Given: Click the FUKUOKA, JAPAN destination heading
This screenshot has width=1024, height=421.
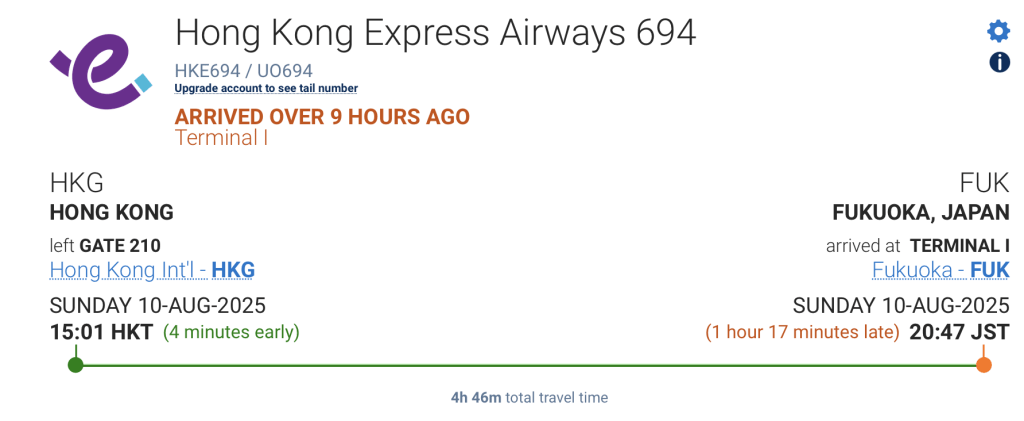Looking at the screenshot, I should [921, 213].
